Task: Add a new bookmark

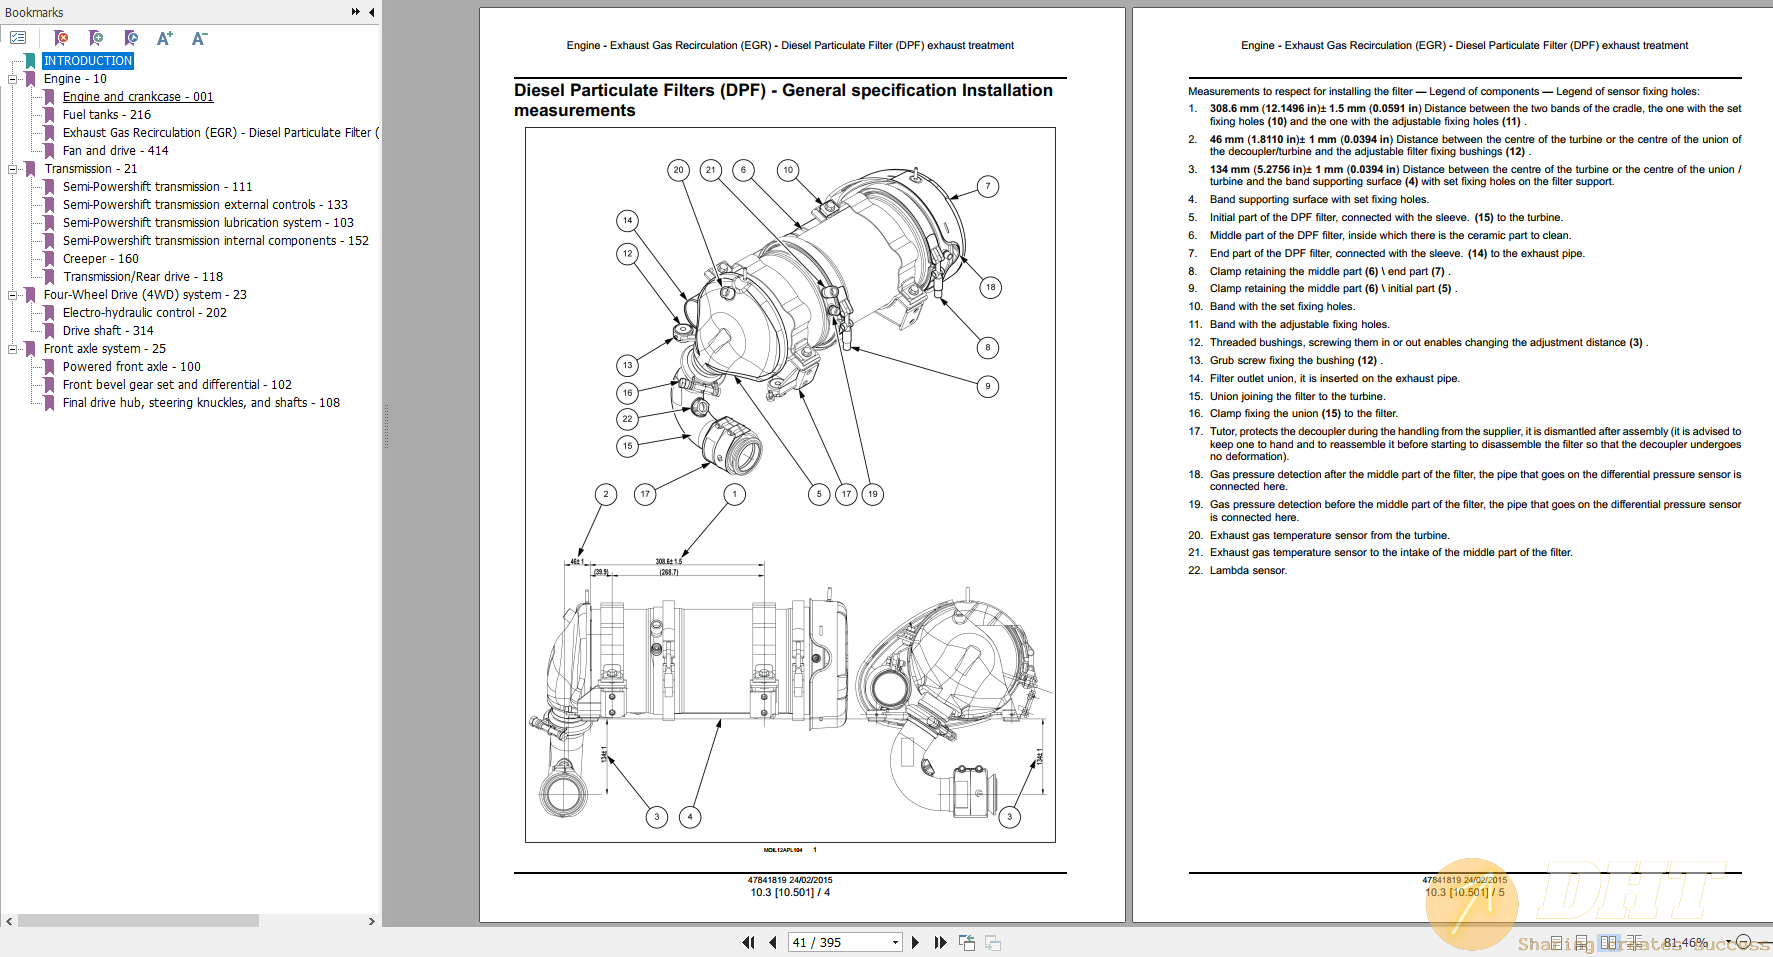Action: click(x=96, y=38)
